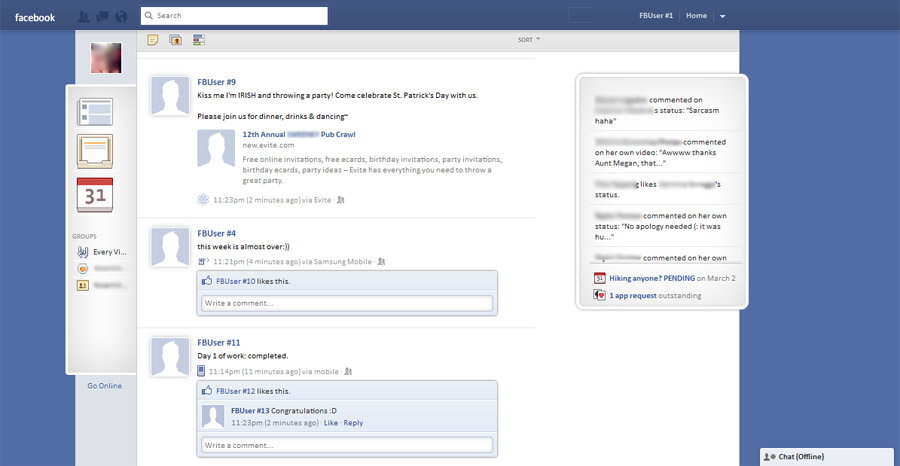Open FBUser #11 profile name

(x=219, y=343)
